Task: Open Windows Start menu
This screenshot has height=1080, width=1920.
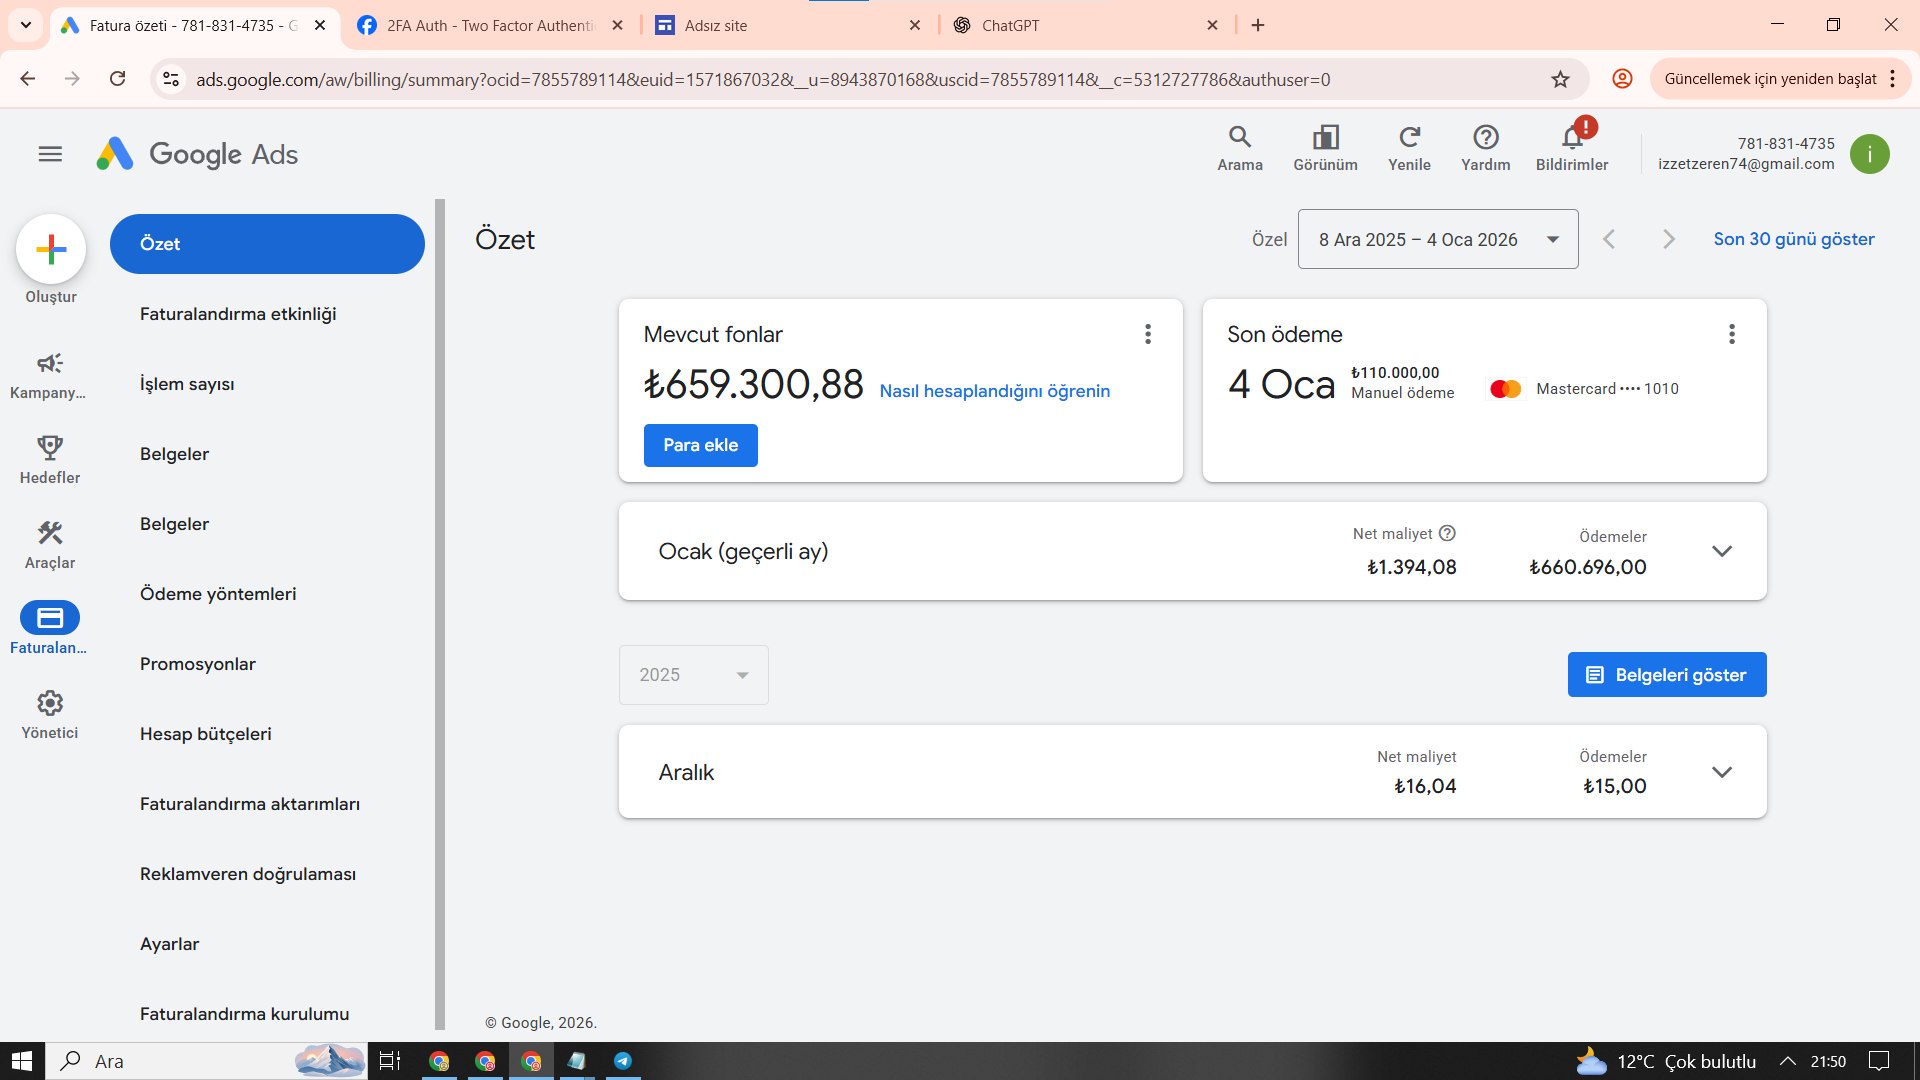Action: click(x=22, y=1061)
